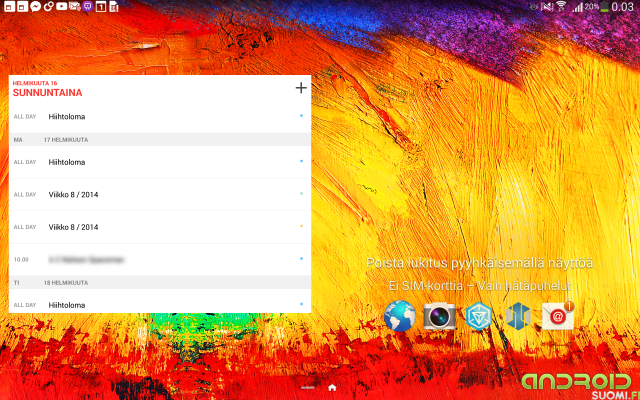Tap 'Poista lukitus pyyhkäisemällä näyttöä' unlock text

479,263
